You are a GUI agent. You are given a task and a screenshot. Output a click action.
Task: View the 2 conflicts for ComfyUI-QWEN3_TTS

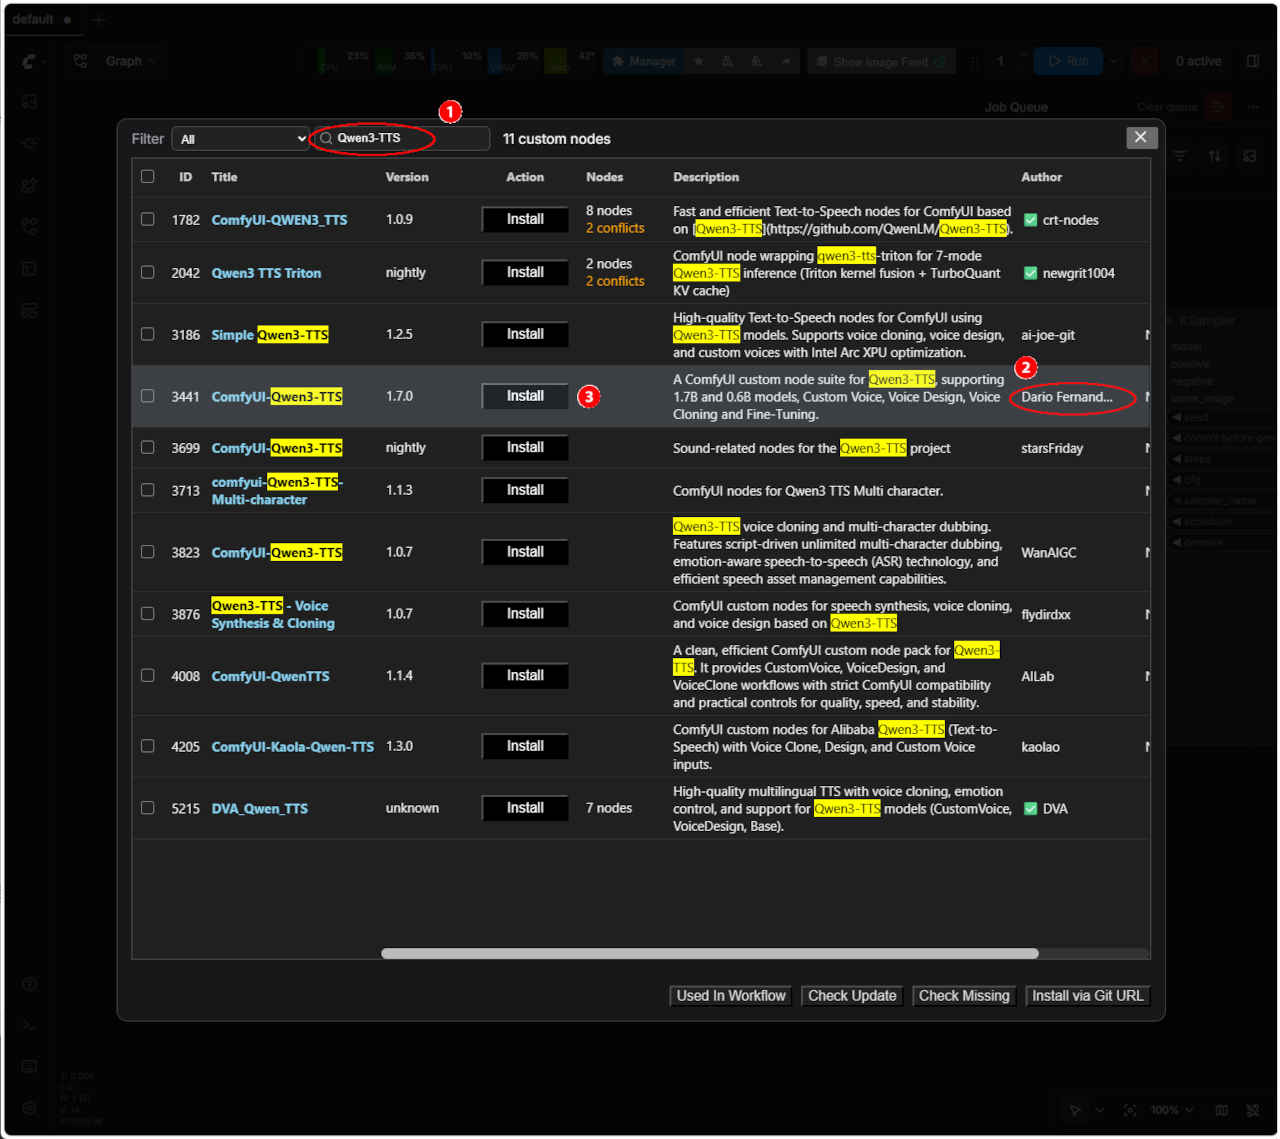tap(615, 229)
